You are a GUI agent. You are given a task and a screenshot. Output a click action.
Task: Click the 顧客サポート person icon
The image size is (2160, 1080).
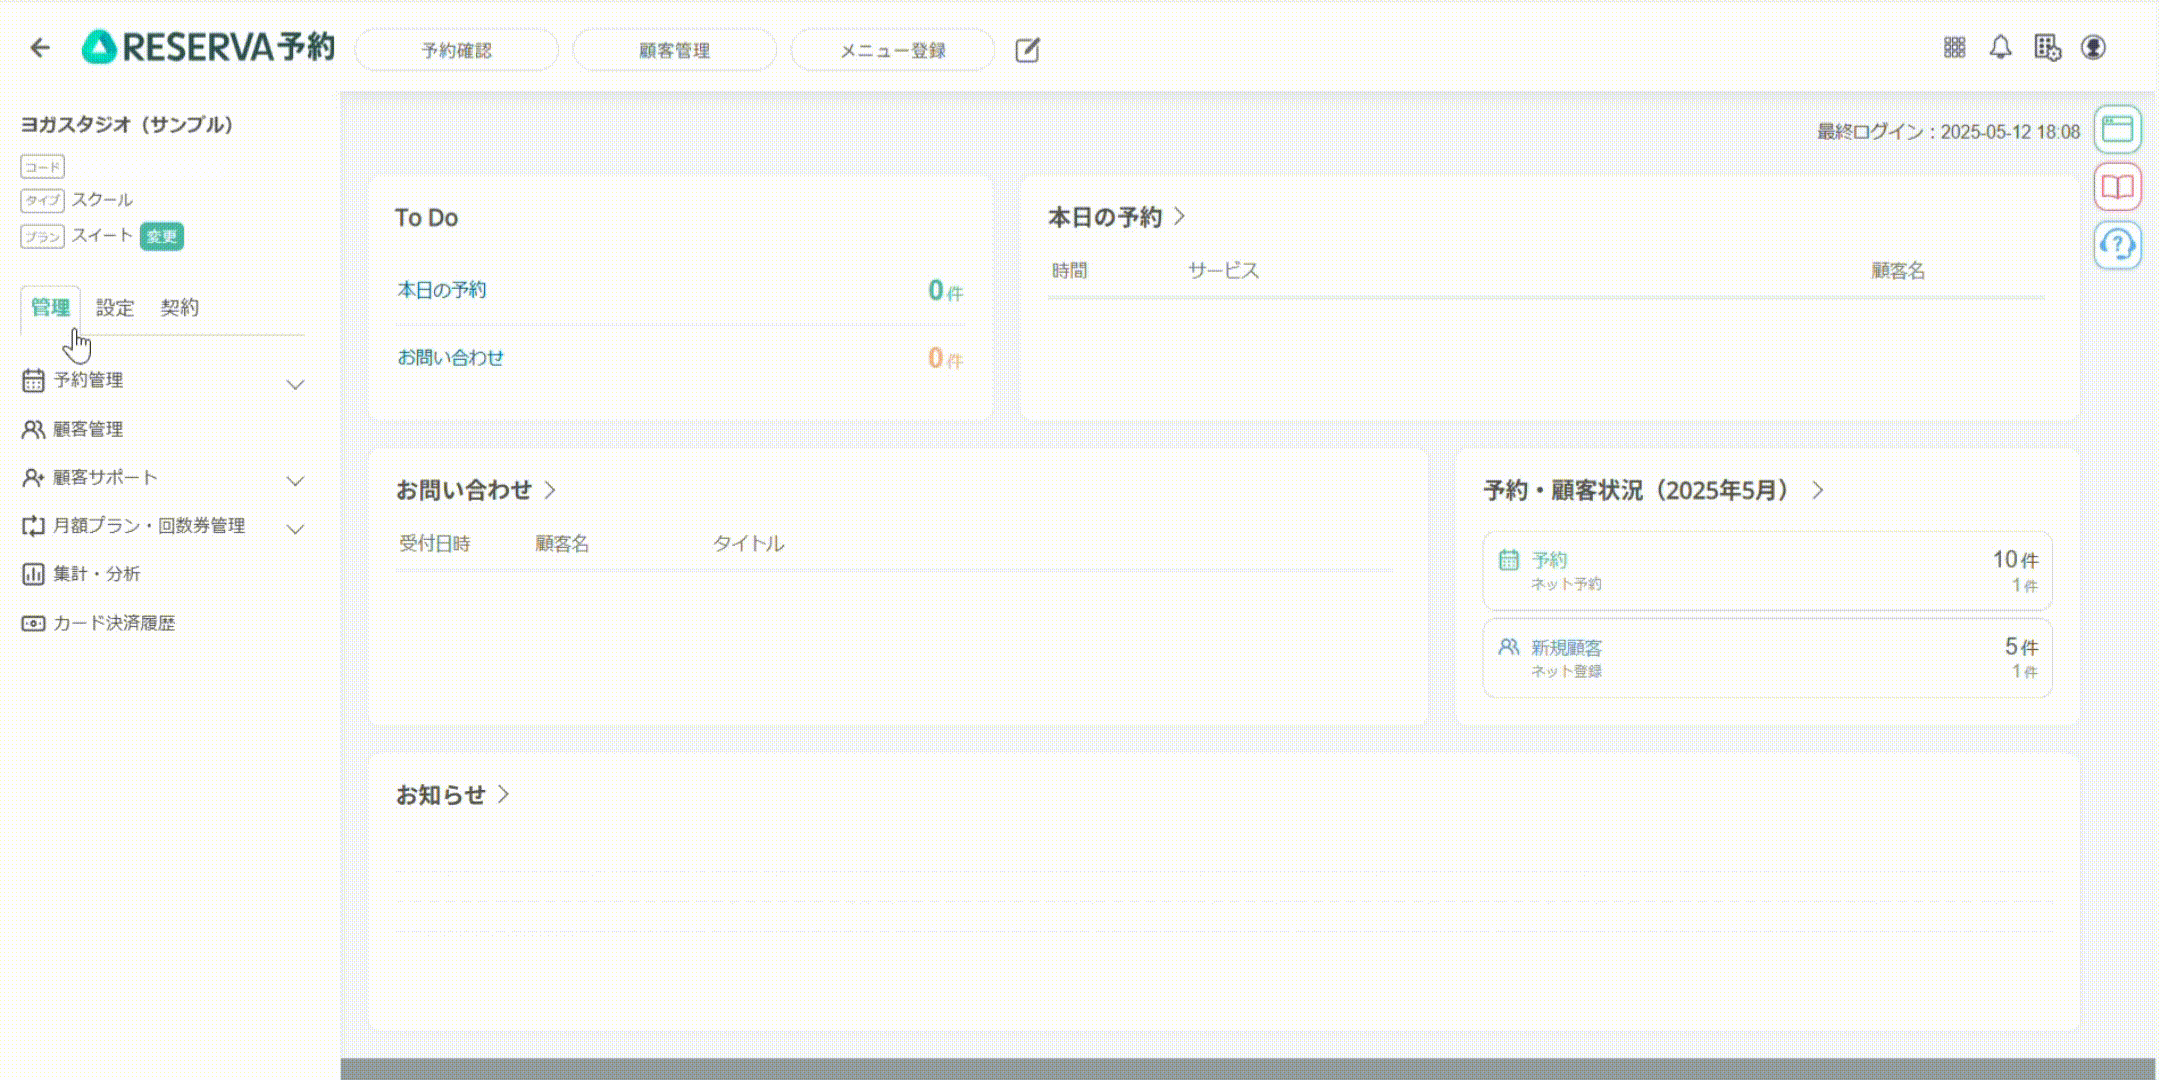(x=33, y=478)
